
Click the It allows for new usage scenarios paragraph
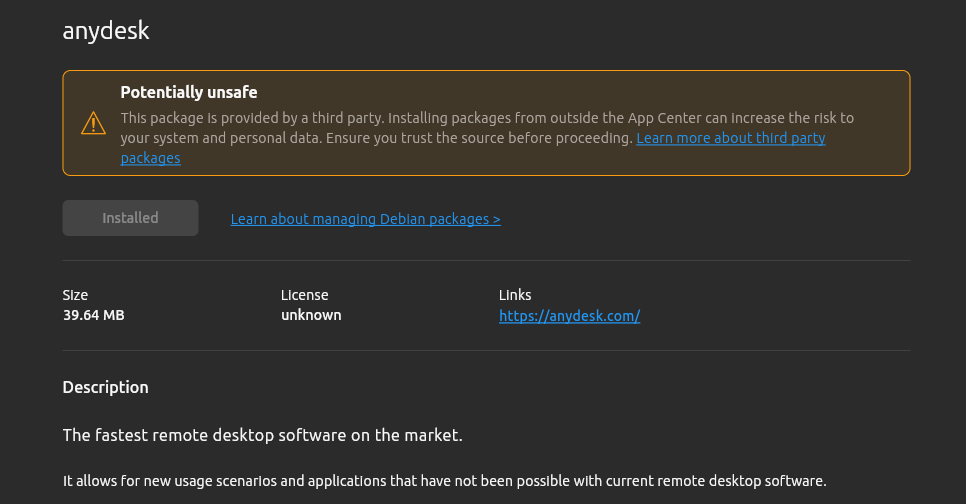click(x=445, y=481)
